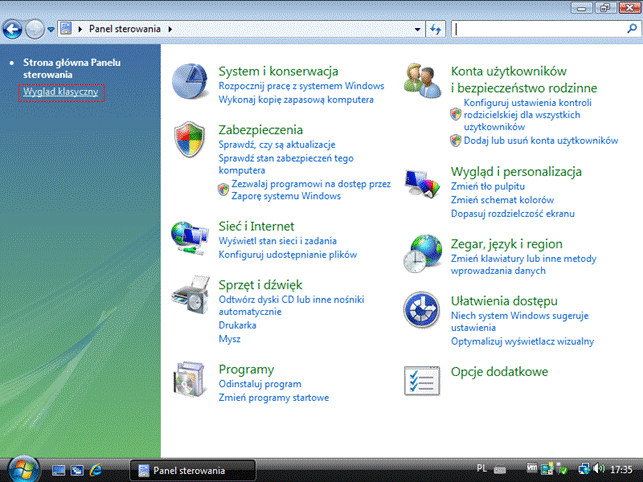643x482 pixels.
Task: Click the Zabezpieczenia shield icon
Action: click(x=189, y=139)
